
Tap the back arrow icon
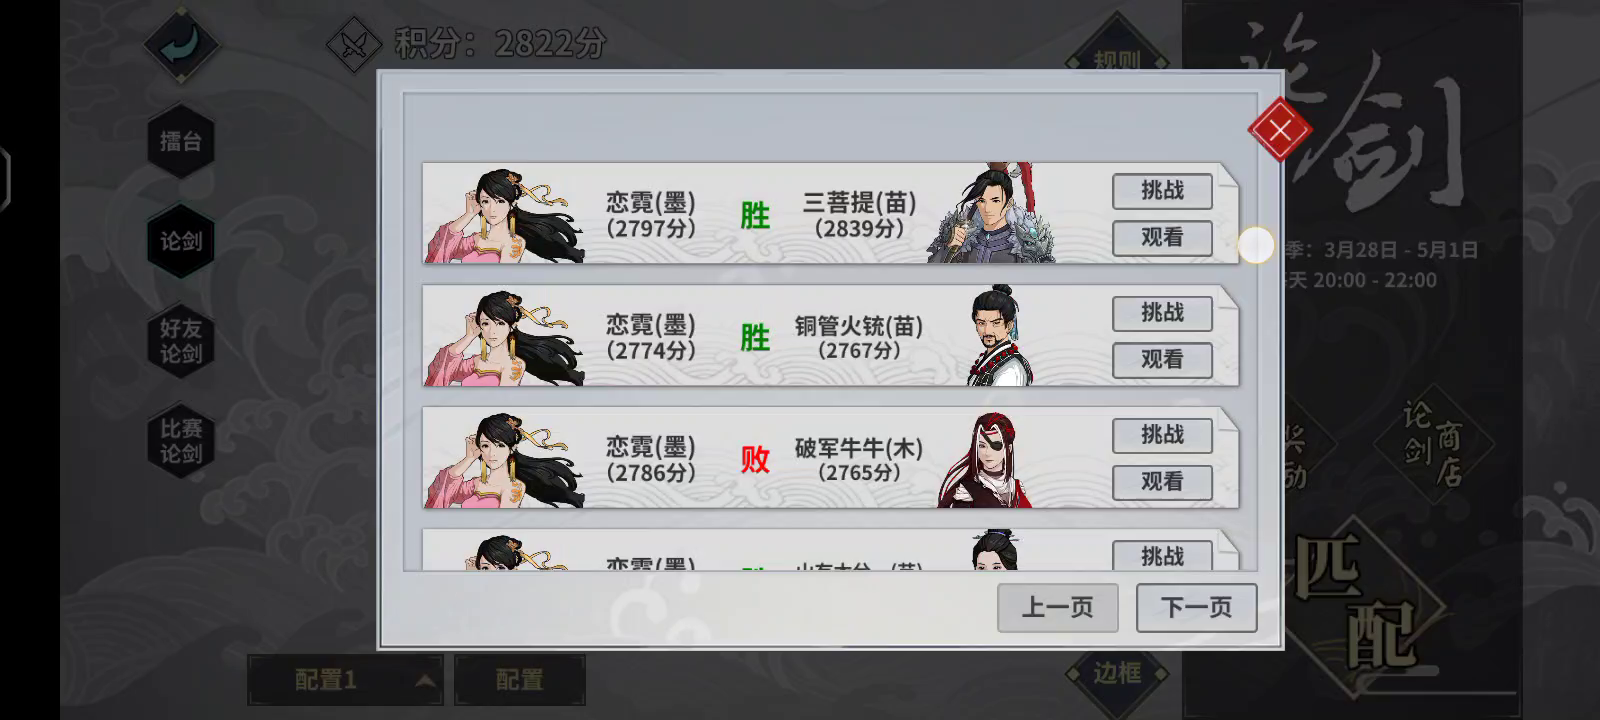tap(181, 44)
